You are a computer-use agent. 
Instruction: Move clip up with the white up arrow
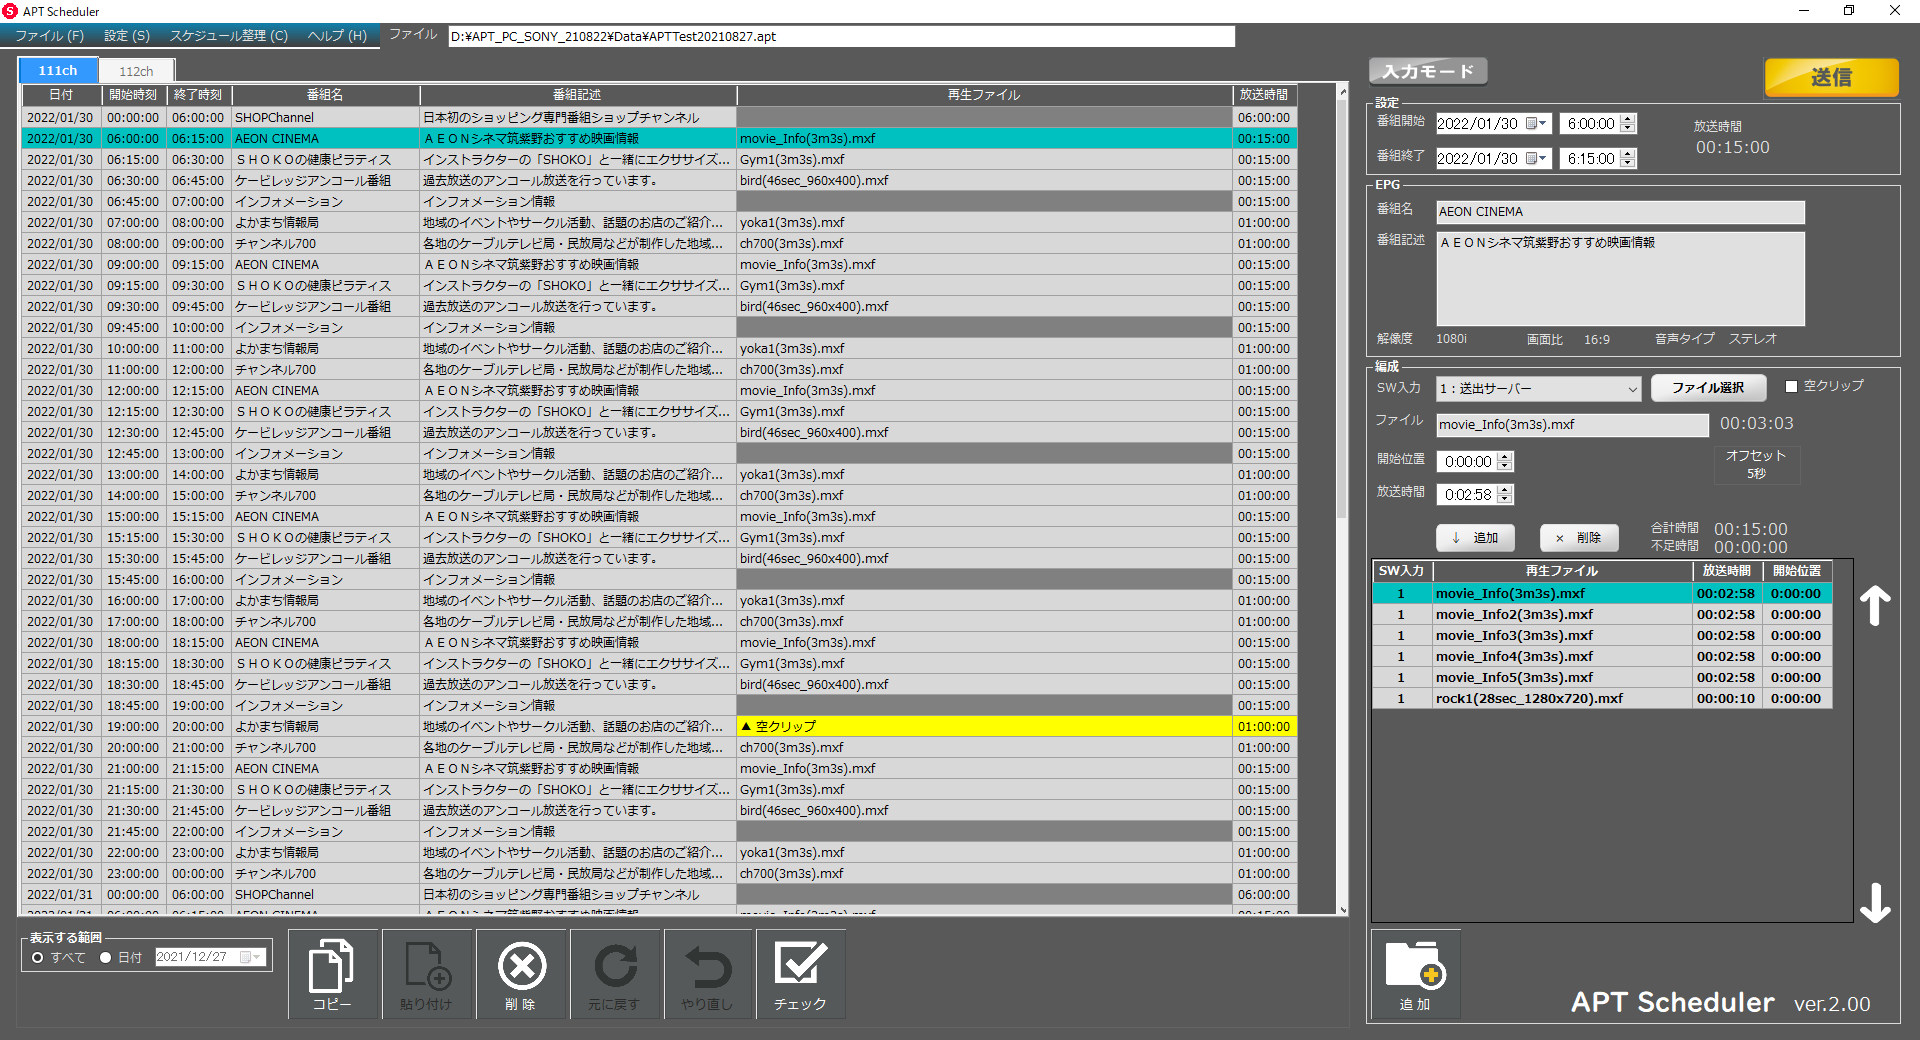pyautogui.click(x=1874, y=606)
